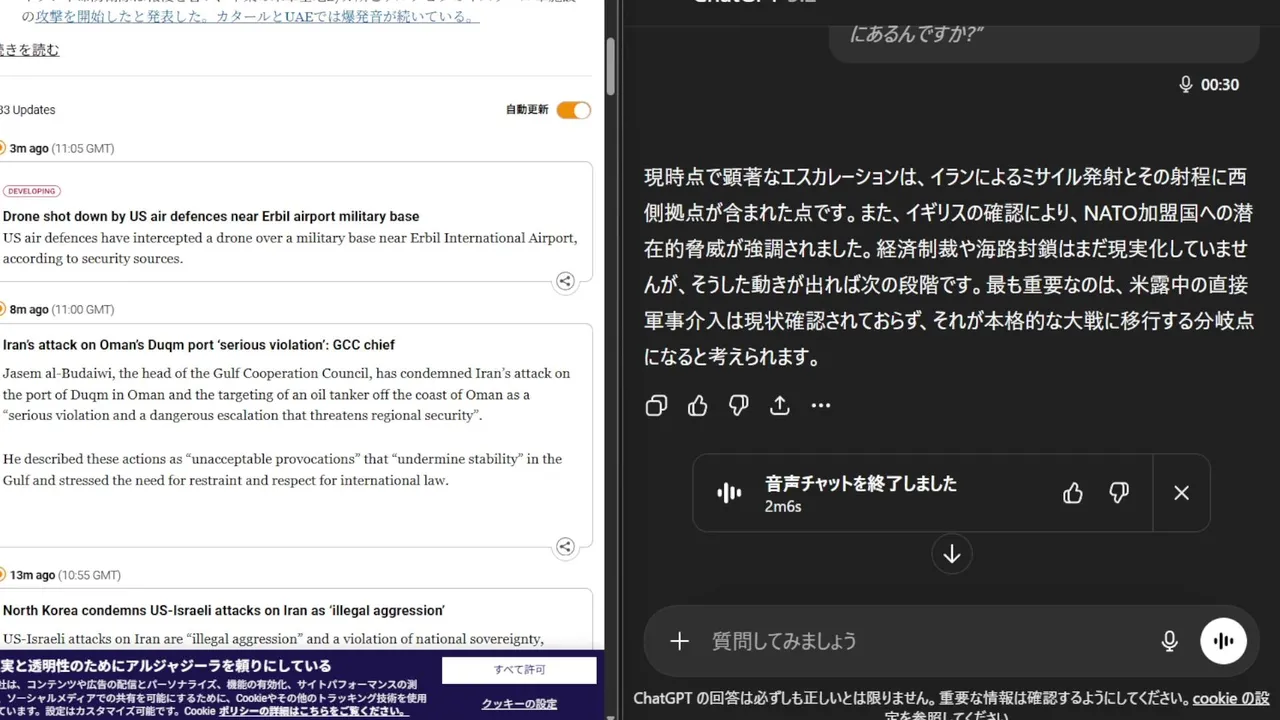
Task: Open more actions for the ChatGPT response
Action: (x=821, y=405)
